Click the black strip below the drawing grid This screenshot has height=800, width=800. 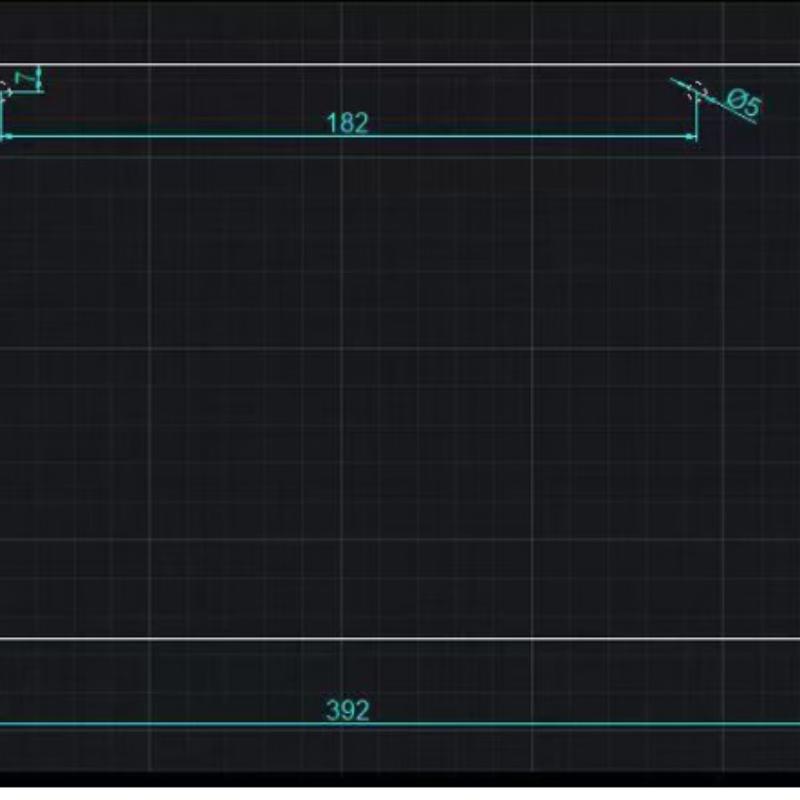(x=400, y=782)
